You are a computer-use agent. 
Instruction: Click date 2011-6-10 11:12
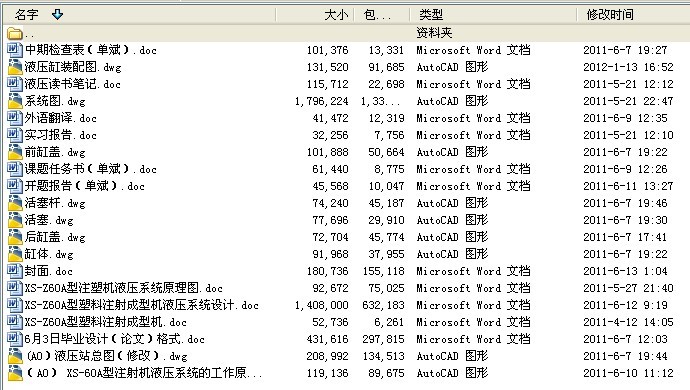628,373
